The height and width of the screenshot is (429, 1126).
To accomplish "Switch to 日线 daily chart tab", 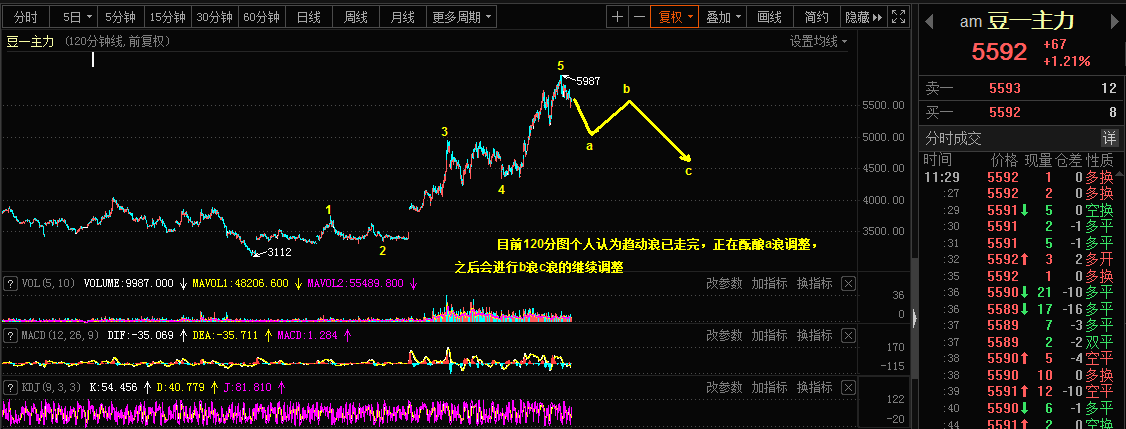I will pos(309,17).
